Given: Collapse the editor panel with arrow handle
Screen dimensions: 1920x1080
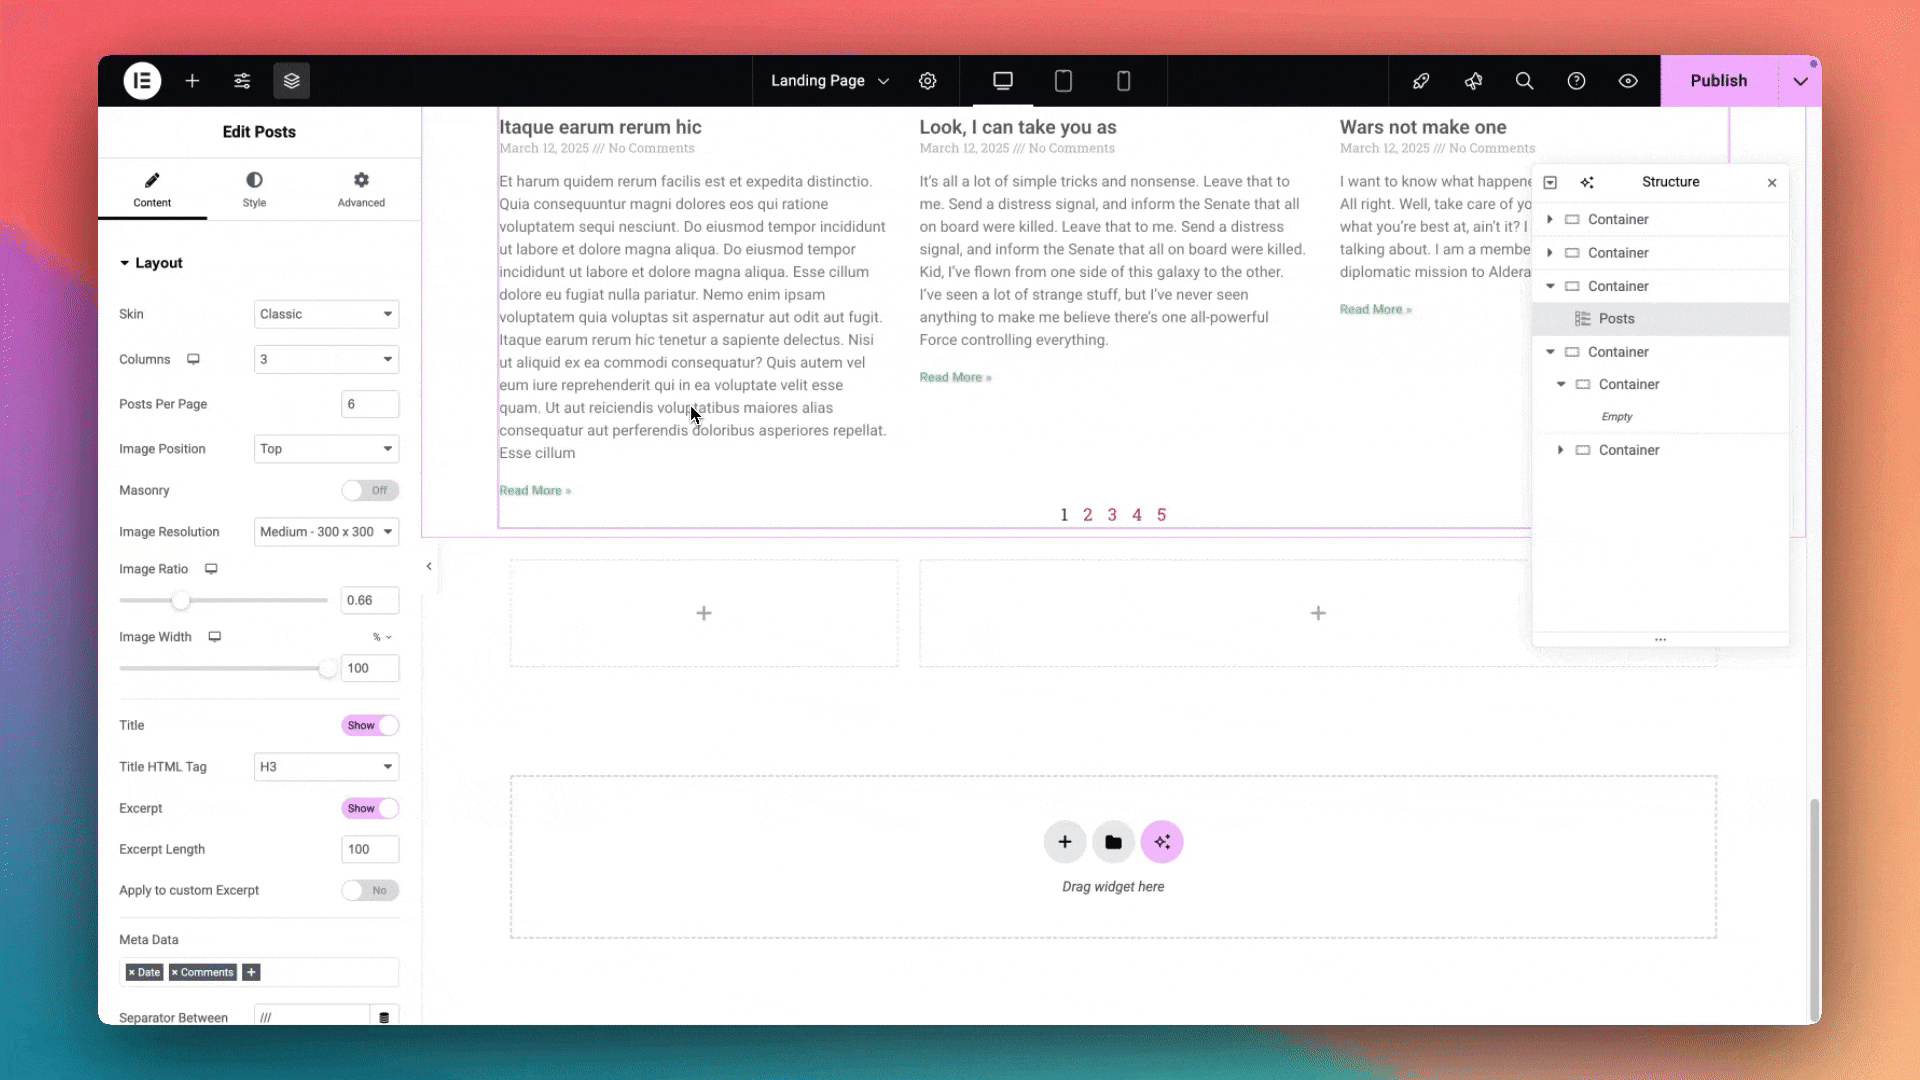Looking at the screenshot, I should click(x=429, y=567).
